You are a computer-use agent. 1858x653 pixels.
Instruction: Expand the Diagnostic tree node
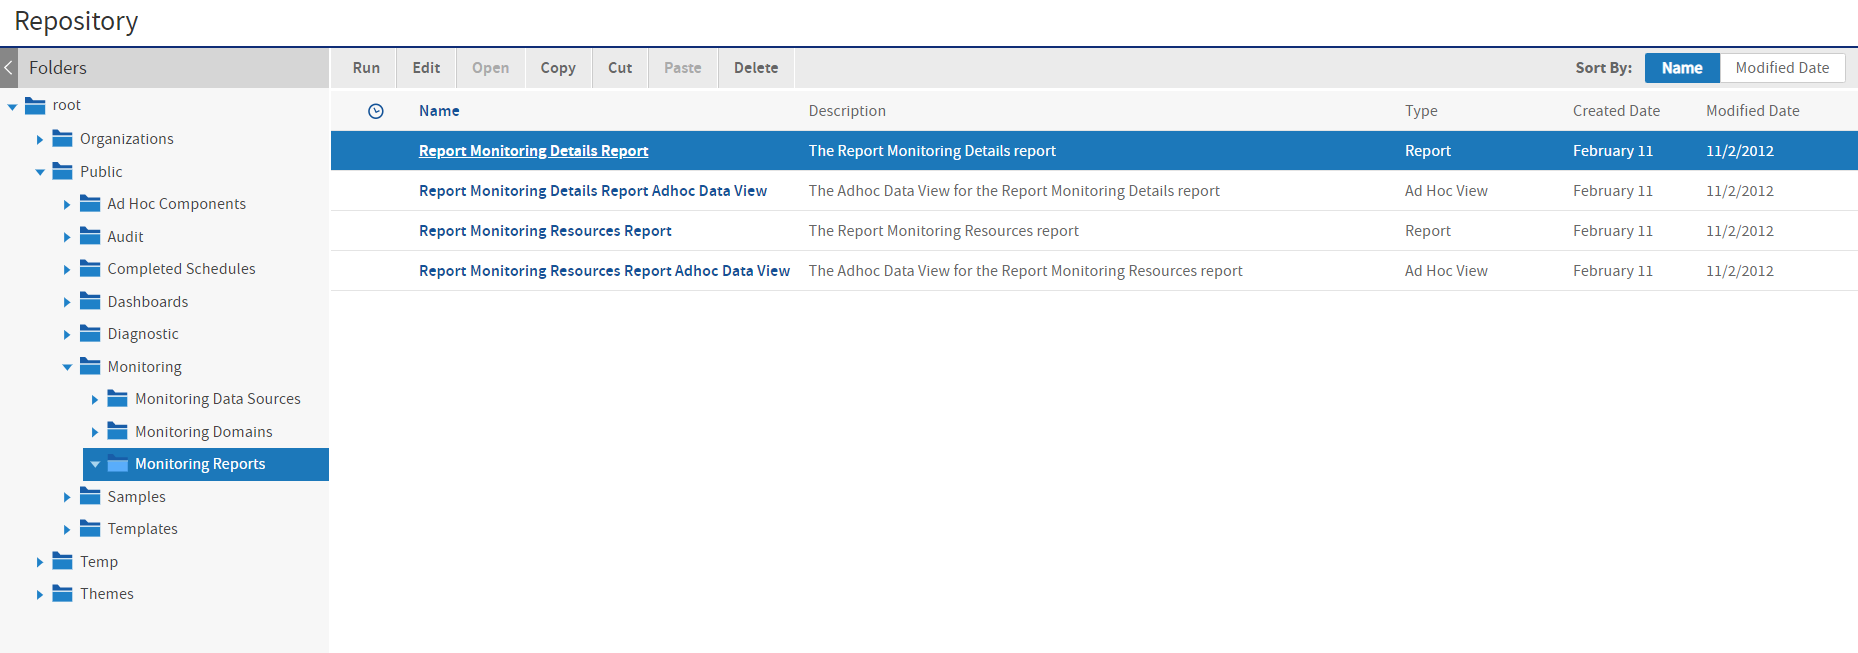pos(67,334)
